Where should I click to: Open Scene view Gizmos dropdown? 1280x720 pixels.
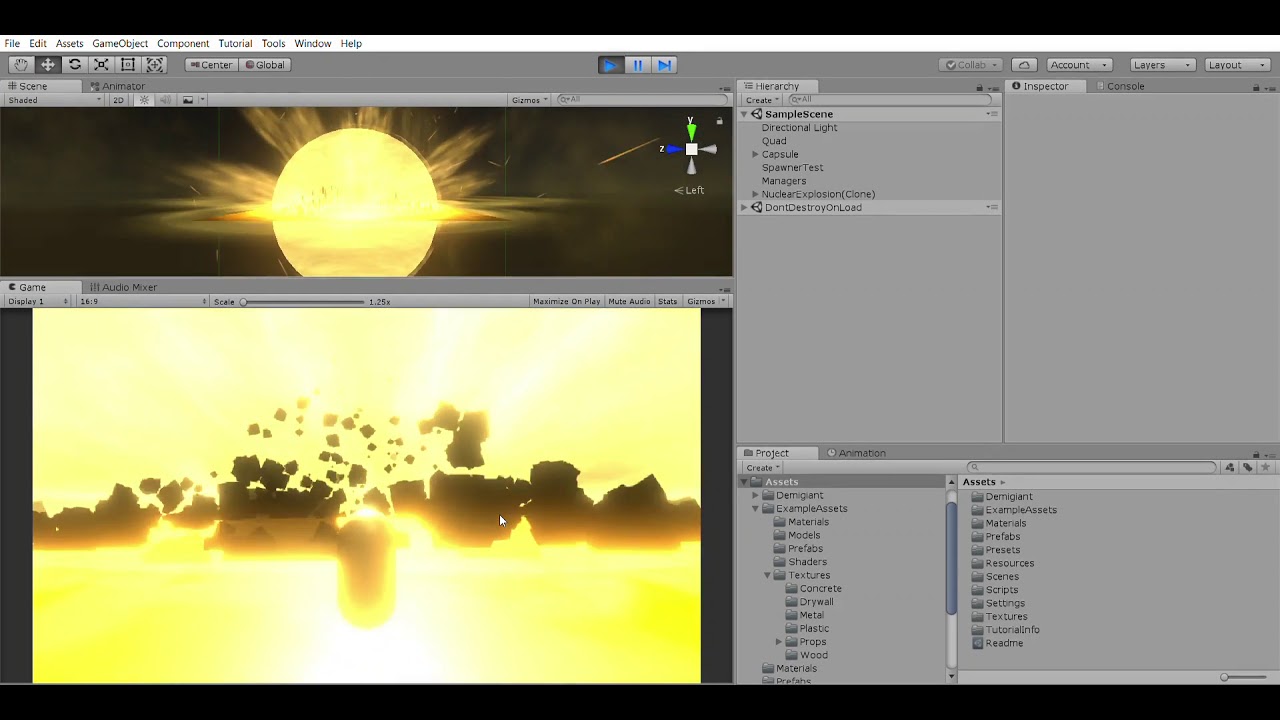[x=529, y=100]
